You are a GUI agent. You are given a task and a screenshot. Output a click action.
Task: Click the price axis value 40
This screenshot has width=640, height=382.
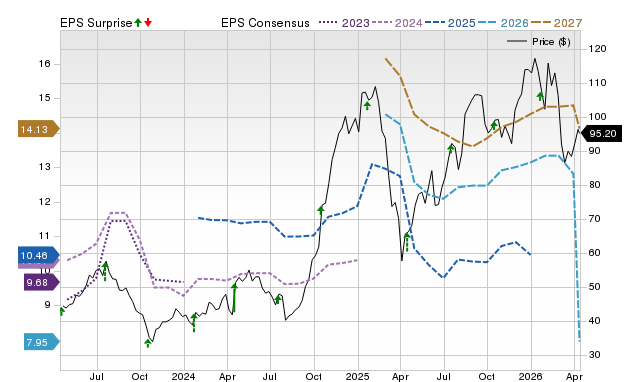[x=595, y=321]
